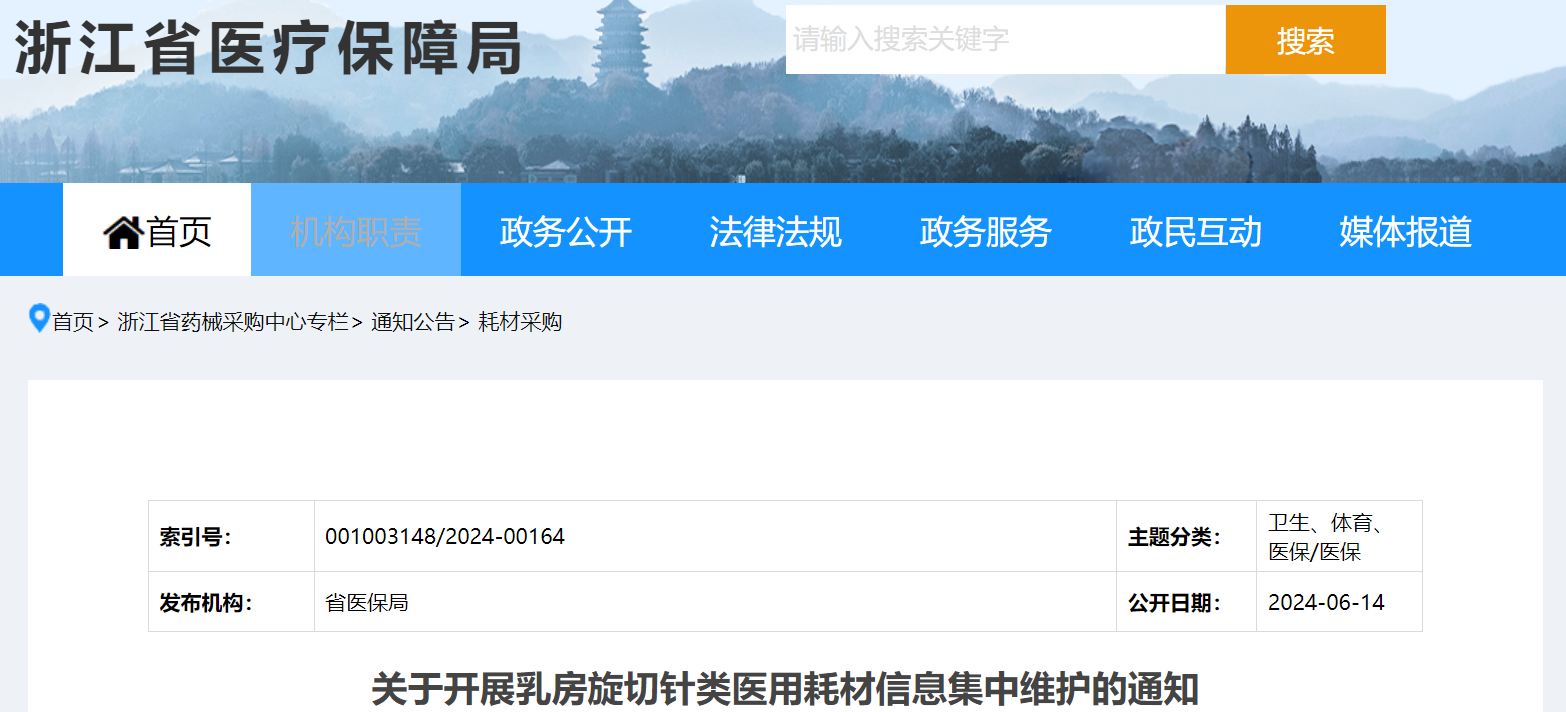Navigate to 政民互动
1566x712 pixels.
1195,231
